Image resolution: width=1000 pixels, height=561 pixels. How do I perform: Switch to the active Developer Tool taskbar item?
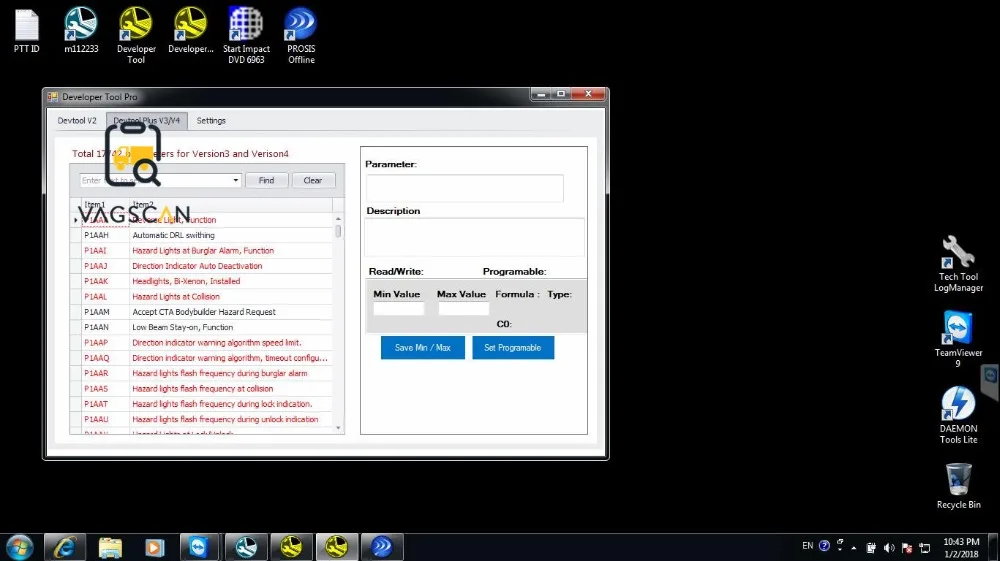[x=336, y=547]
